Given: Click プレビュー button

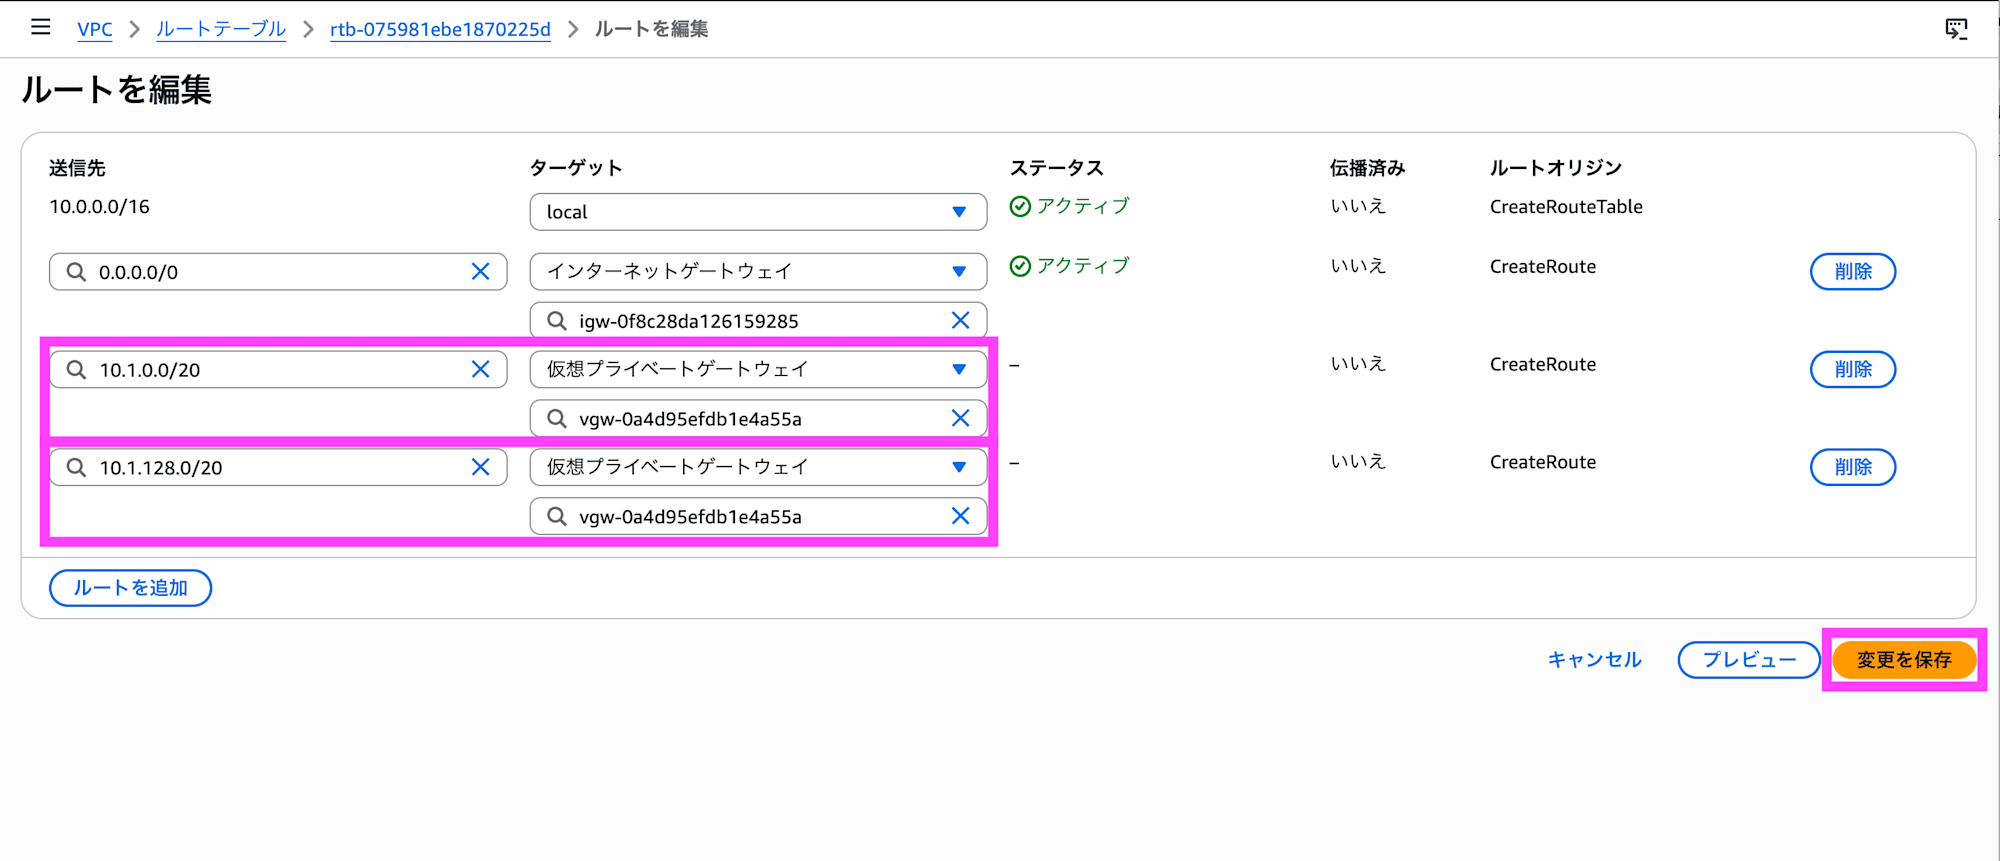Looking at the screenshot, I should point(1749,660).
